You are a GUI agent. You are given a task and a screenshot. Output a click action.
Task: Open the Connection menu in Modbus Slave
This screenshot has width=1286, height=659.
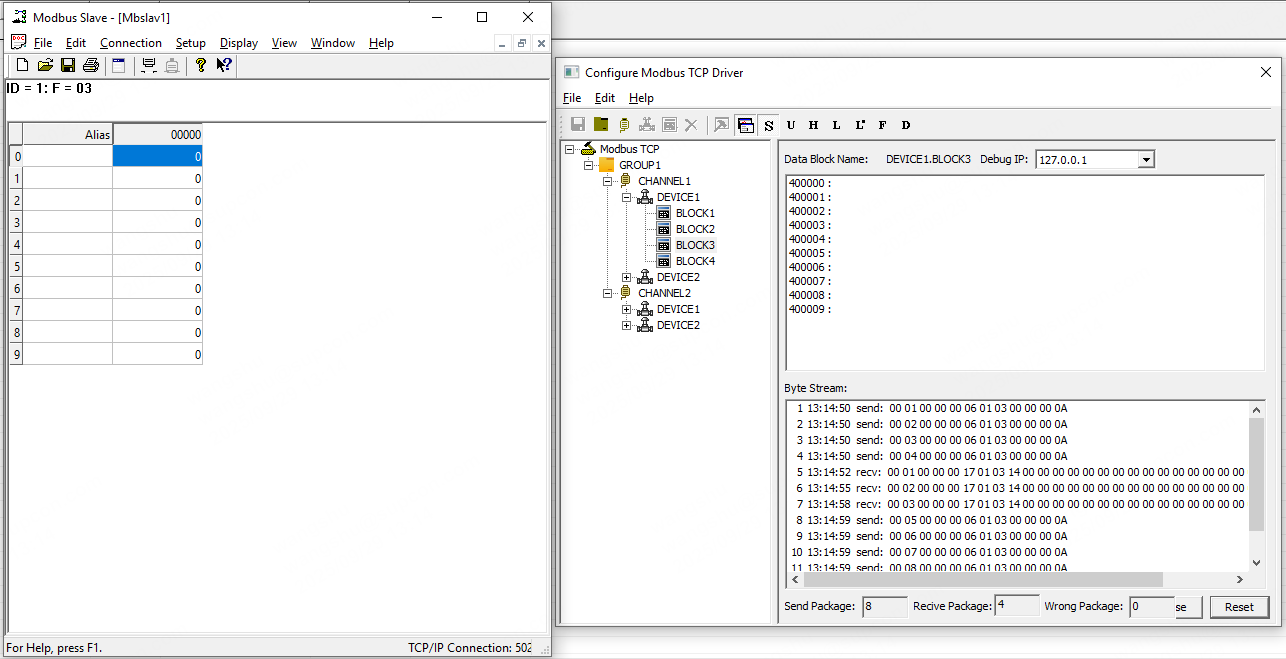[x=130, y=43]
